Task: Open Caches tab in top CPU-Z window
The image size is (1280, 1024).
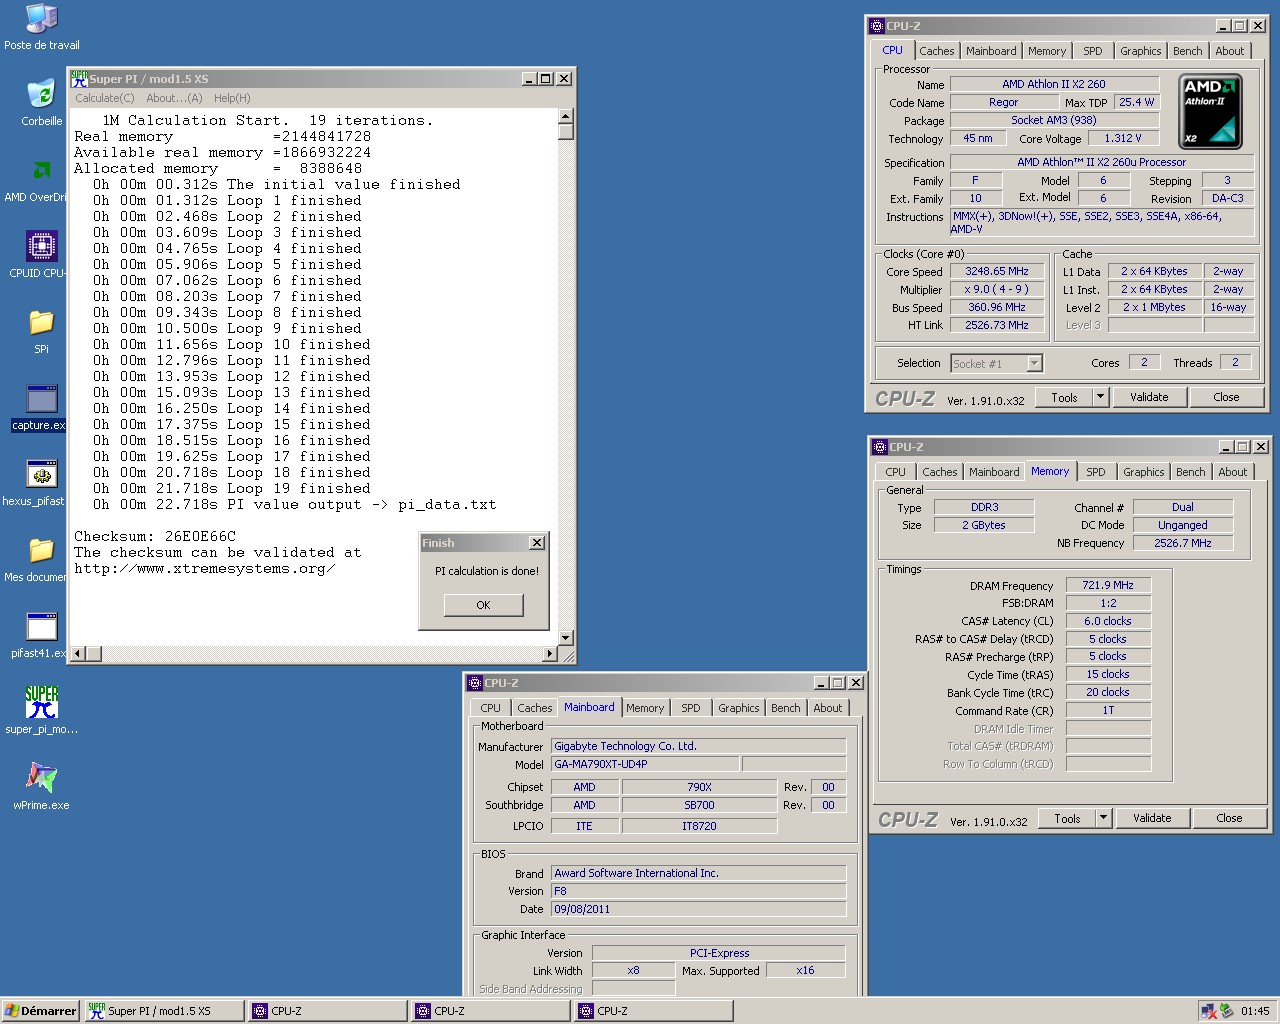Action: 937,51
